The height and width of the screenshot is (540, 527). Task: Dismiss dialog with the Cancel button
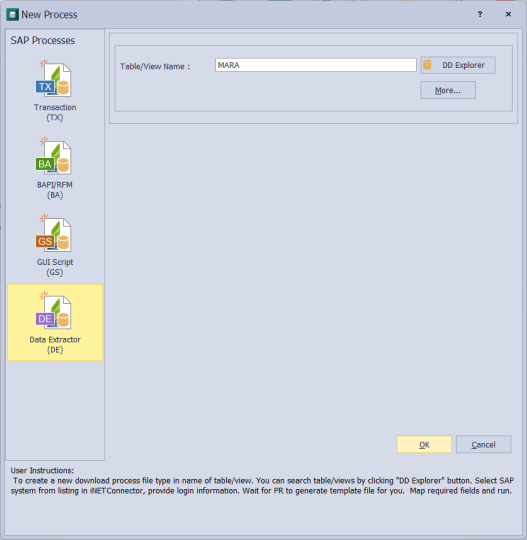point(483,444)
